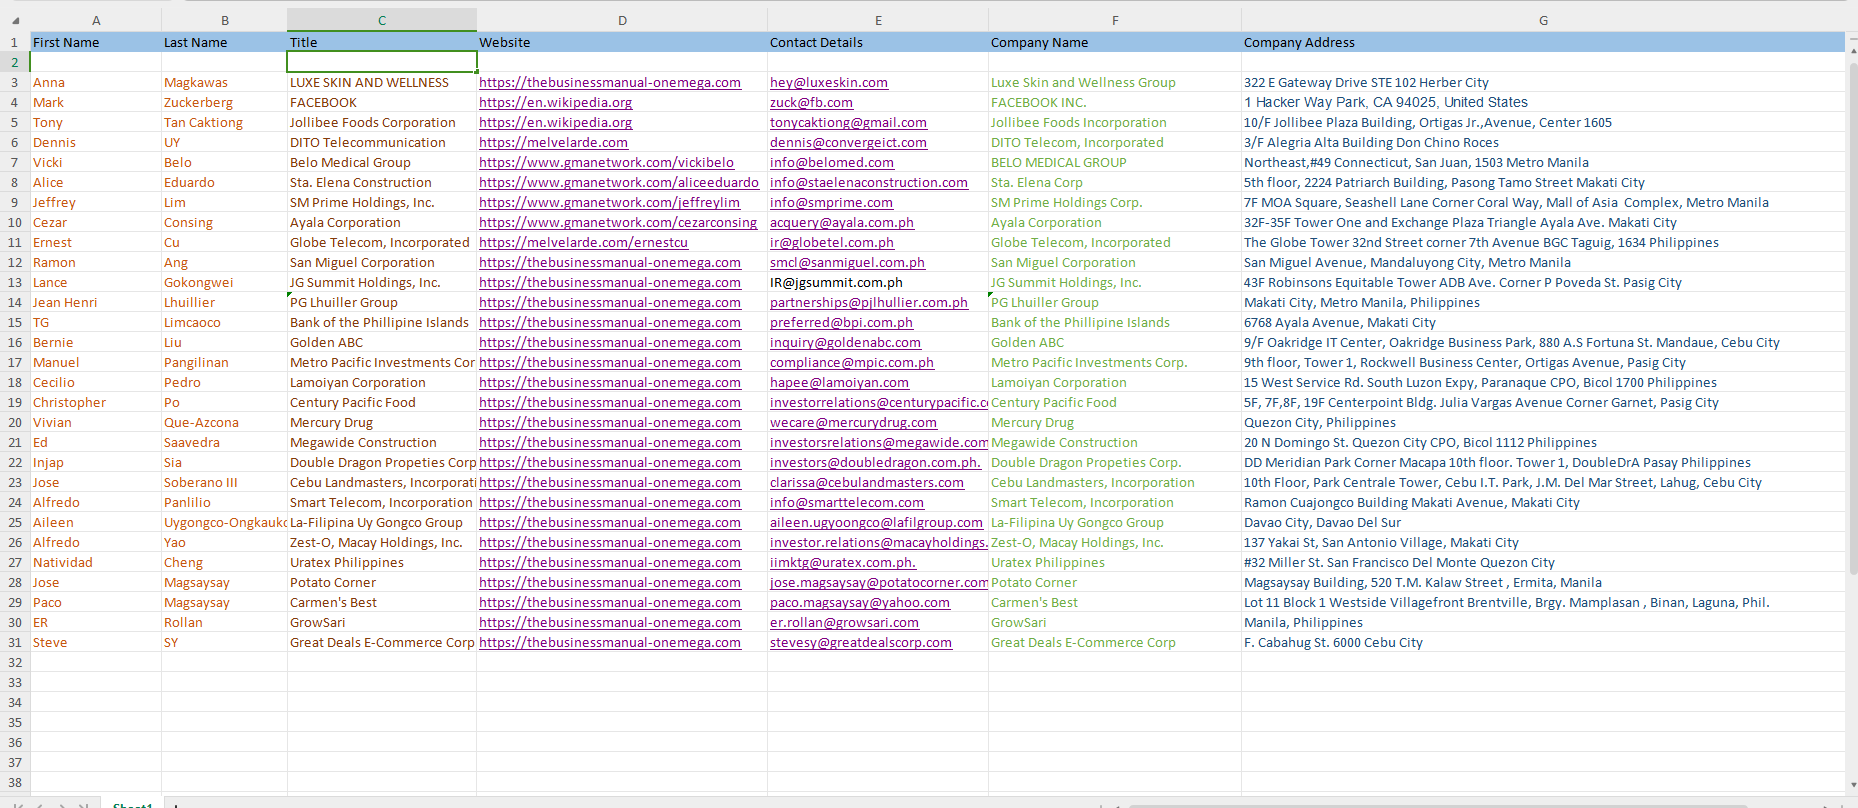Select column G header
Image resolution: width=1858 pixels, height=808 pixels.
(x=1543, y=20)
